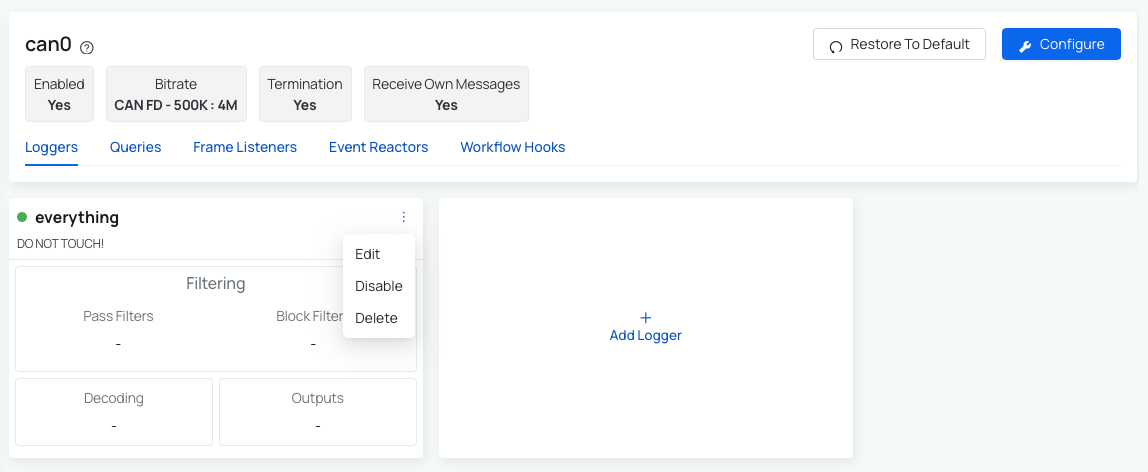1148x472 pixels.
Task: Open the Outputs panel of everything logger
Action: (x=318, y=411)
